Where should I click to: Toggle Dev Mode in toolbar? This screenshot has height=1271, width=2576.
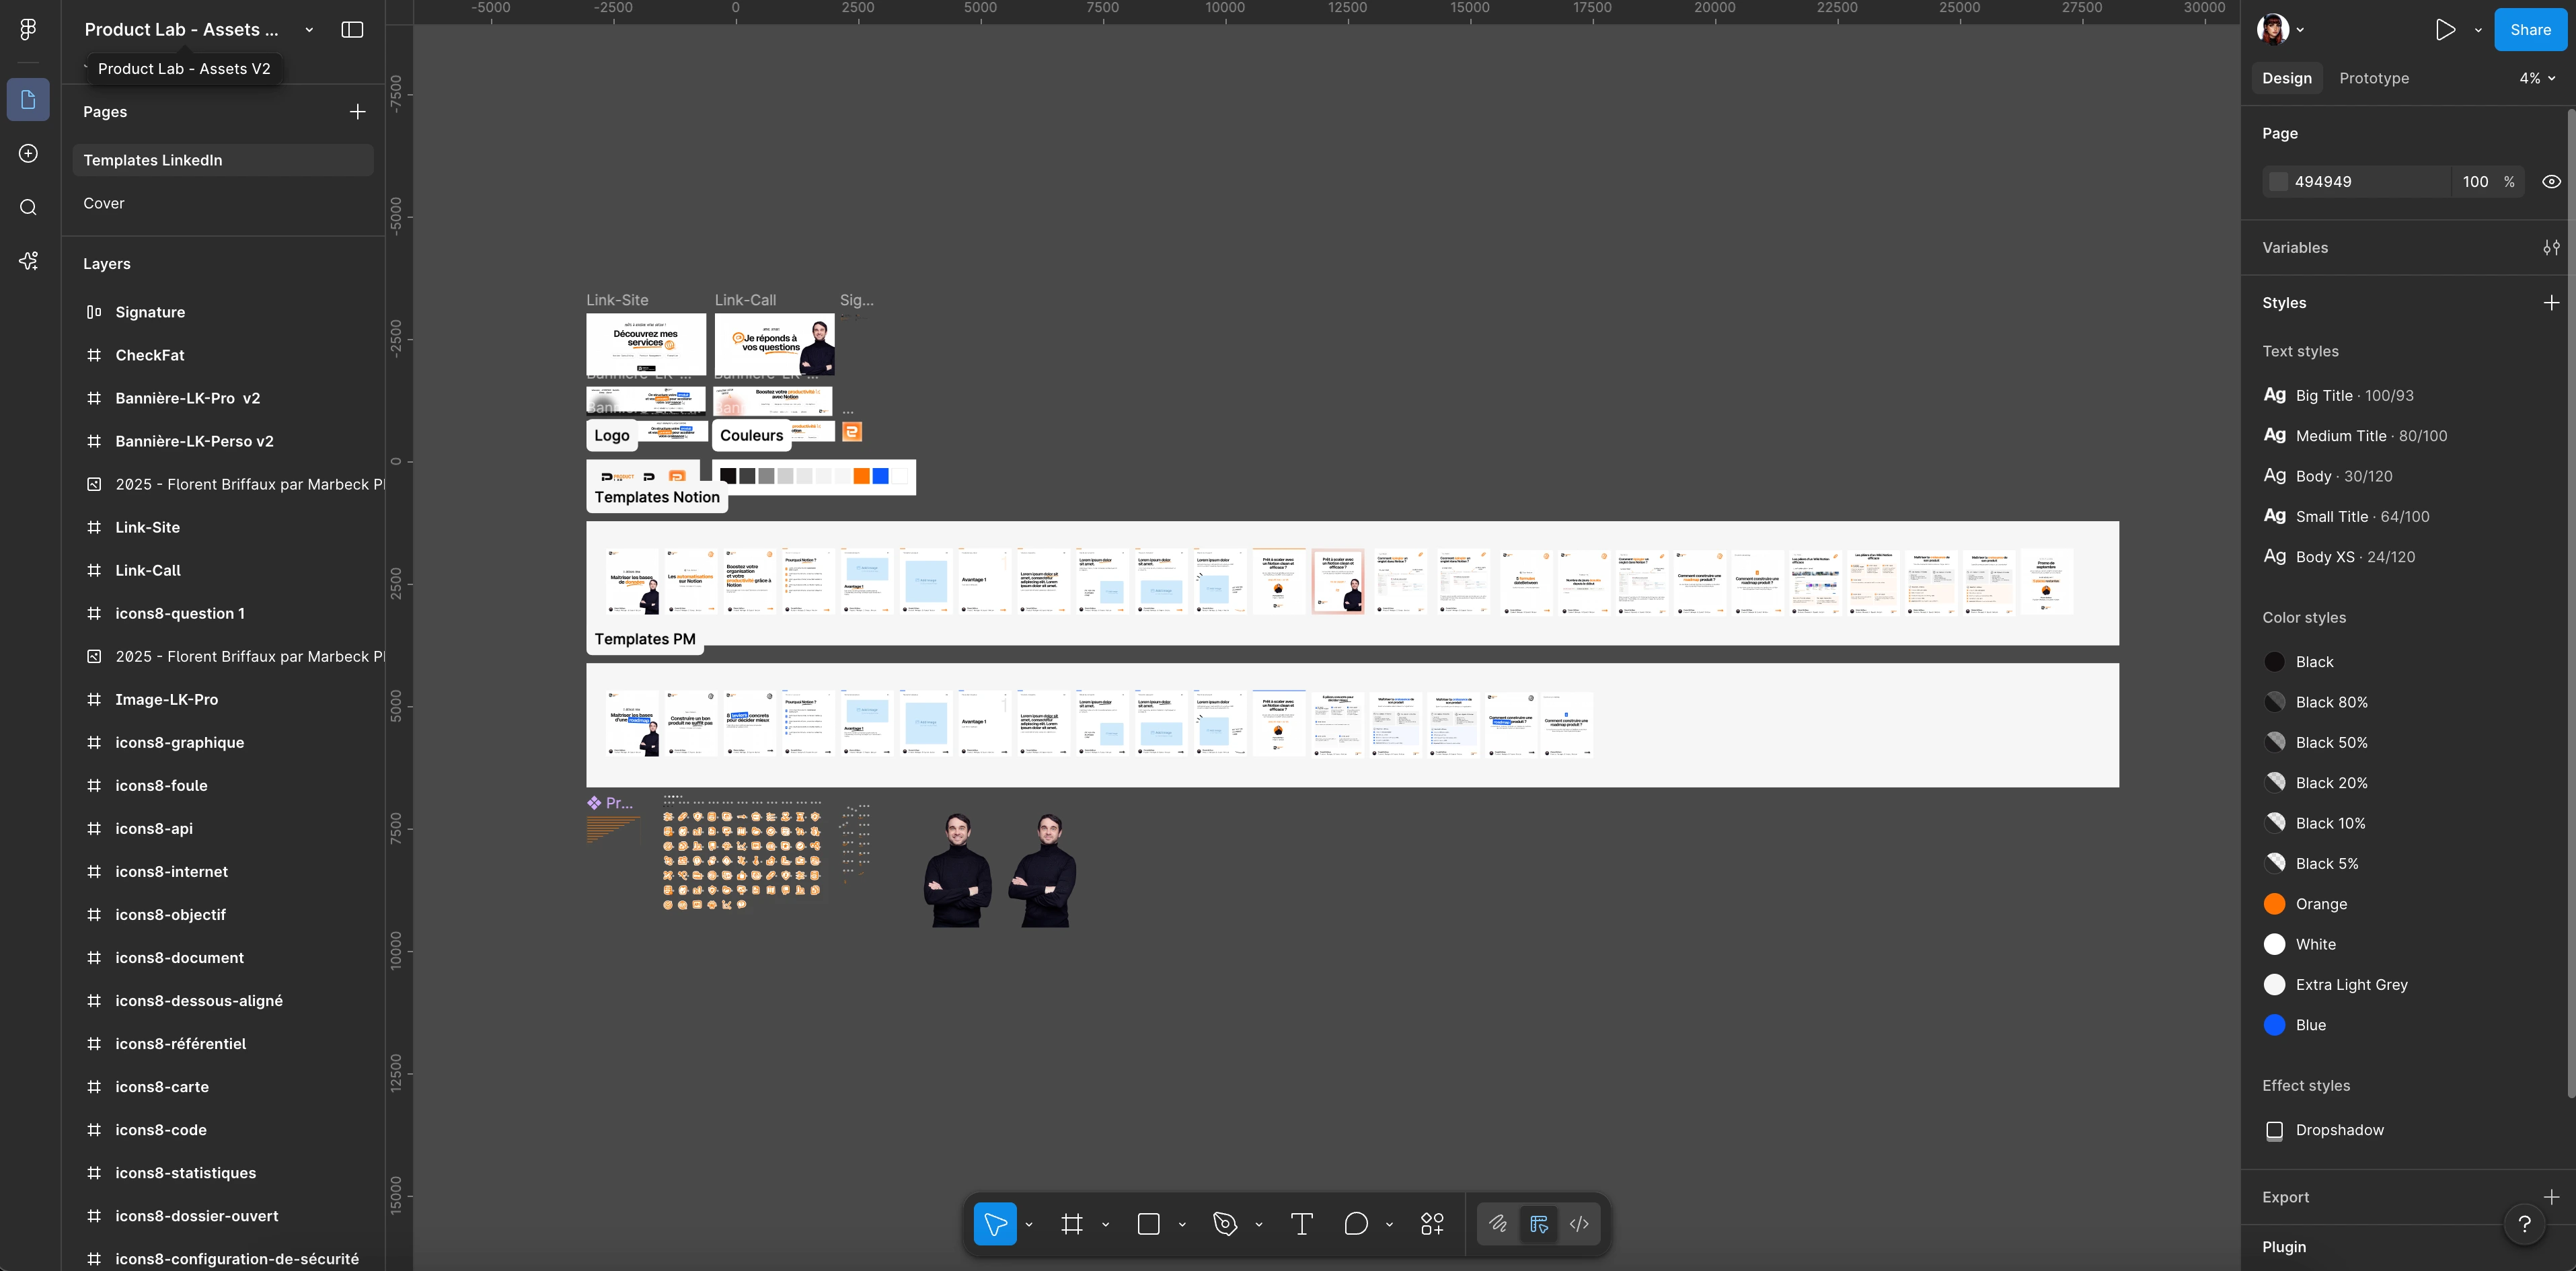1579,1224
